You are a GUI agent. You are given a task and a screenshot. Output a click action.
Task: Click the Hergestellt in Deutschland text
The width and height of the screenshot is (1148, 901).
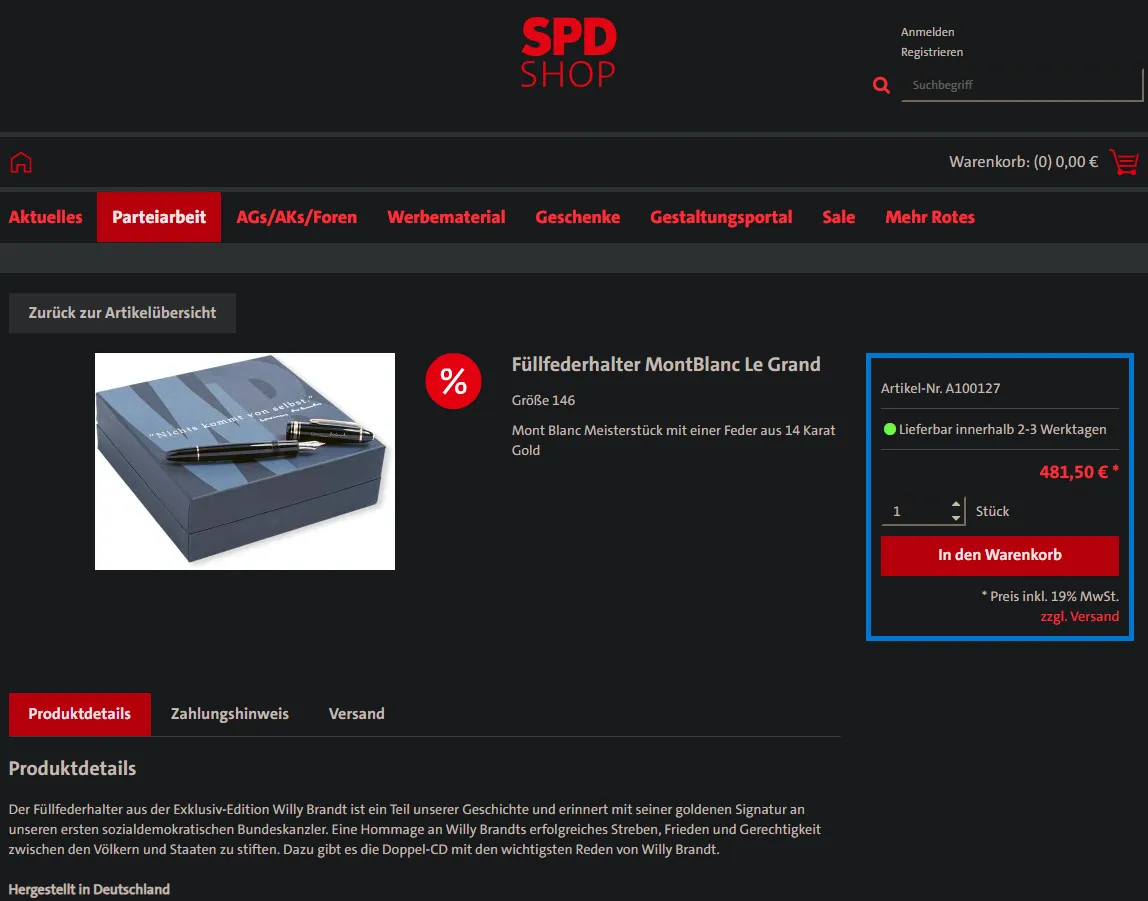(89, 889)
